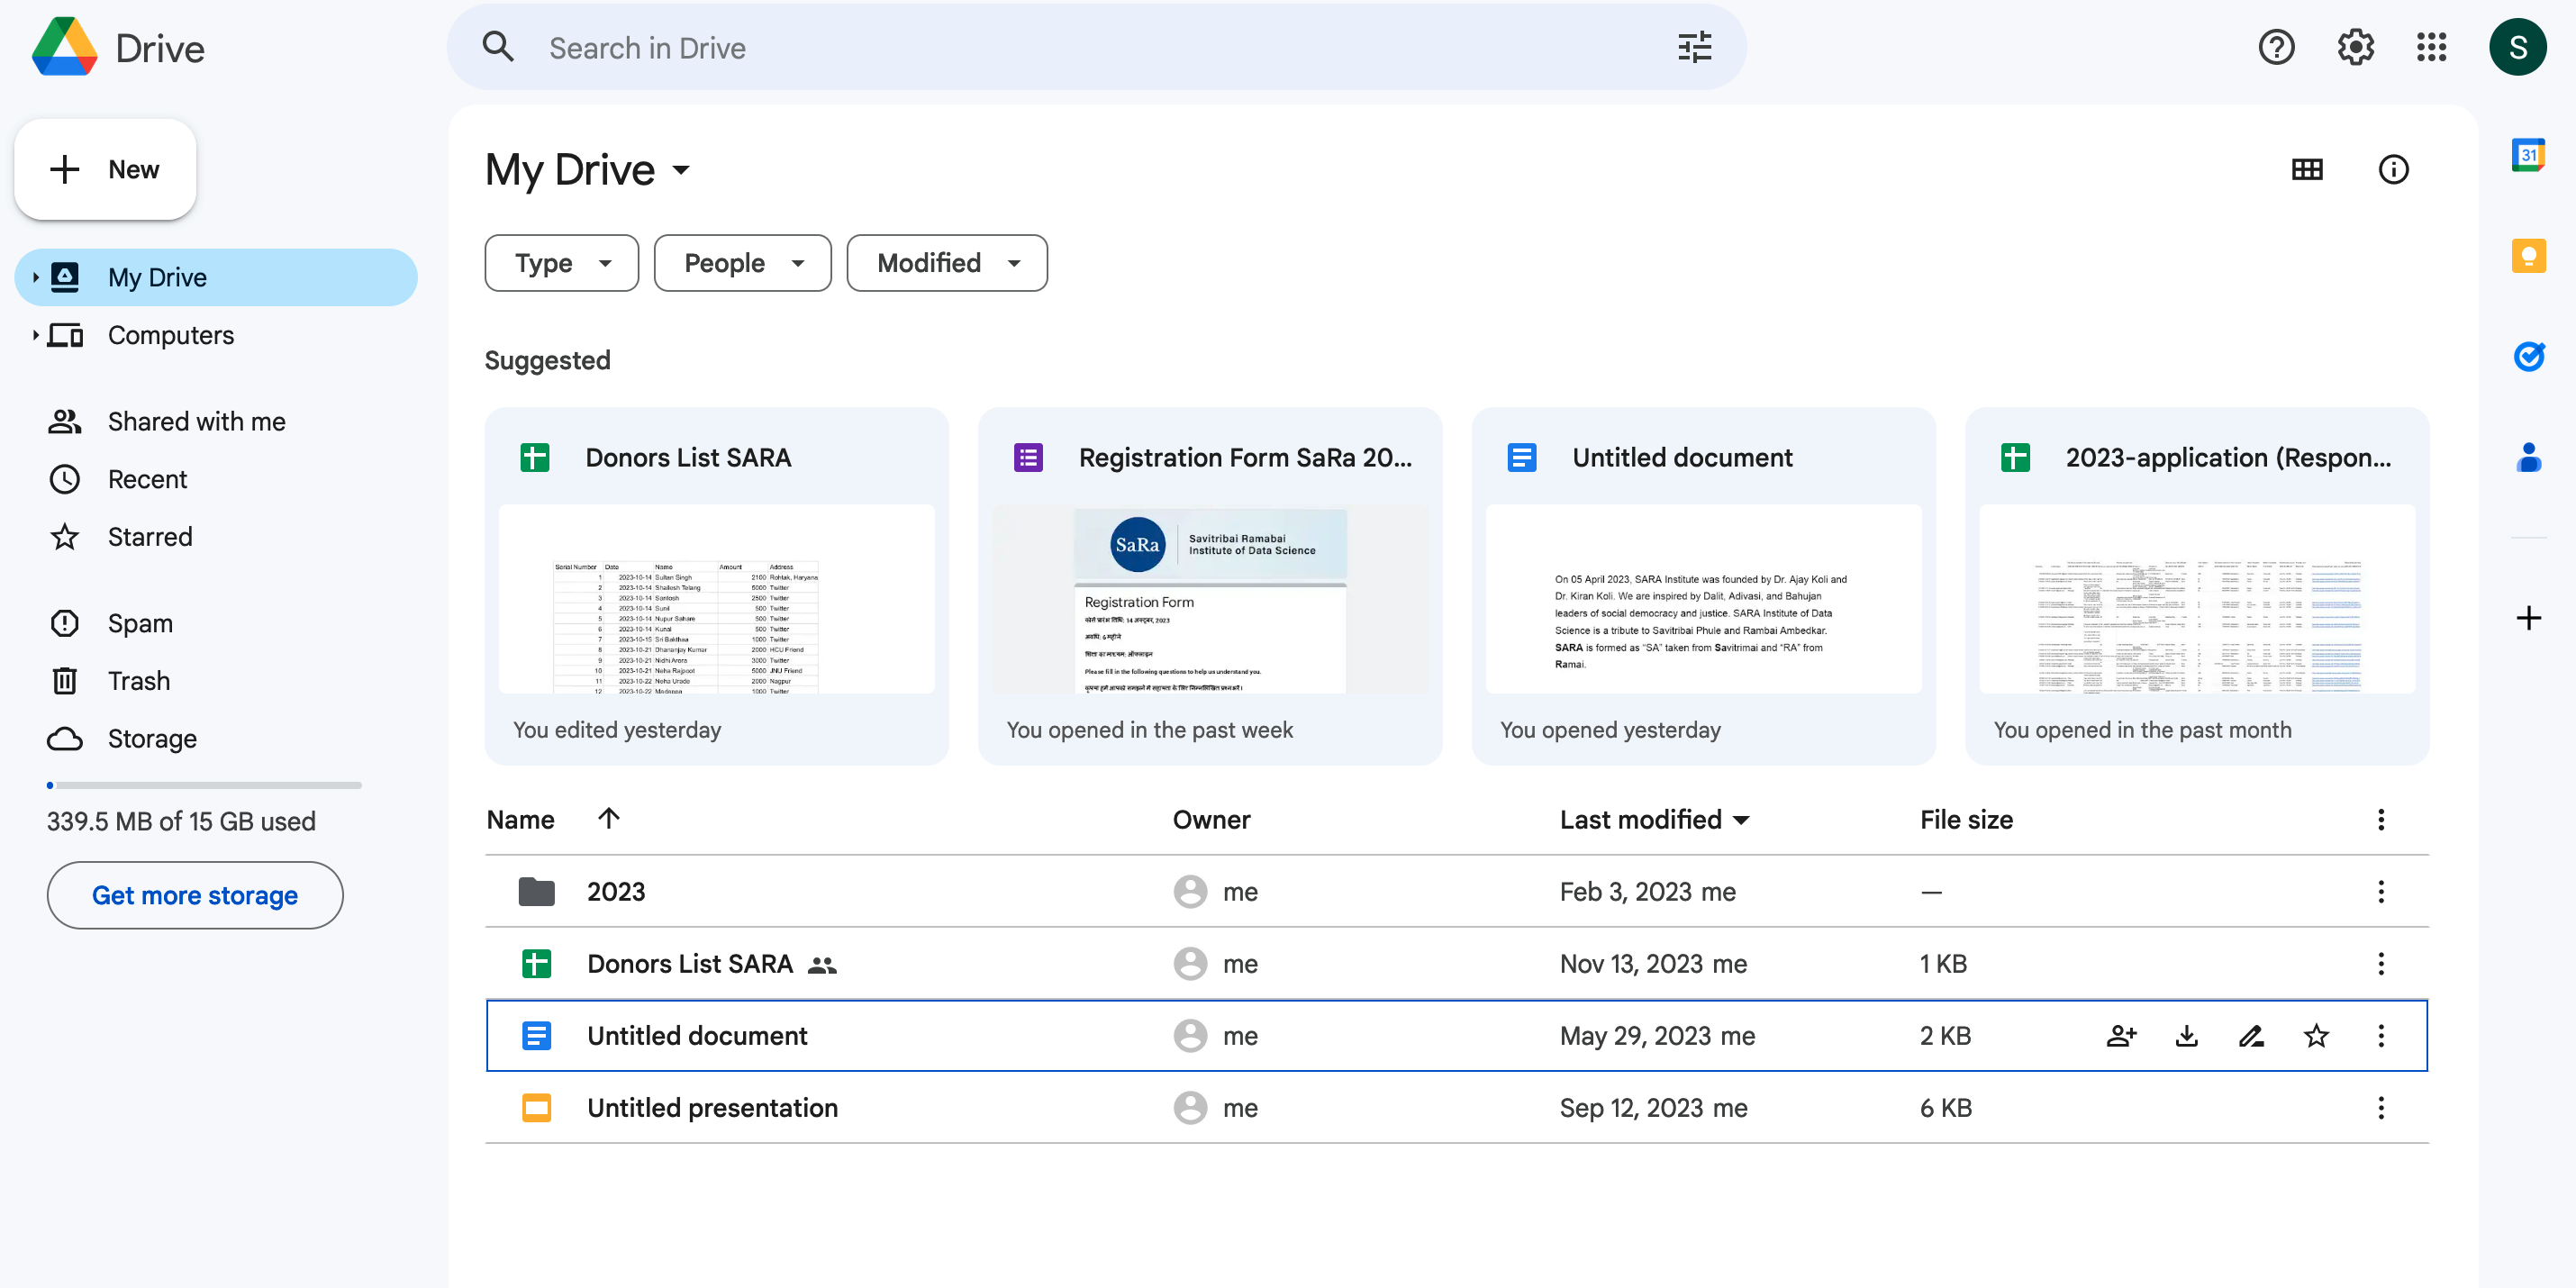Open advanced search options icon

tap(1694, 47)
